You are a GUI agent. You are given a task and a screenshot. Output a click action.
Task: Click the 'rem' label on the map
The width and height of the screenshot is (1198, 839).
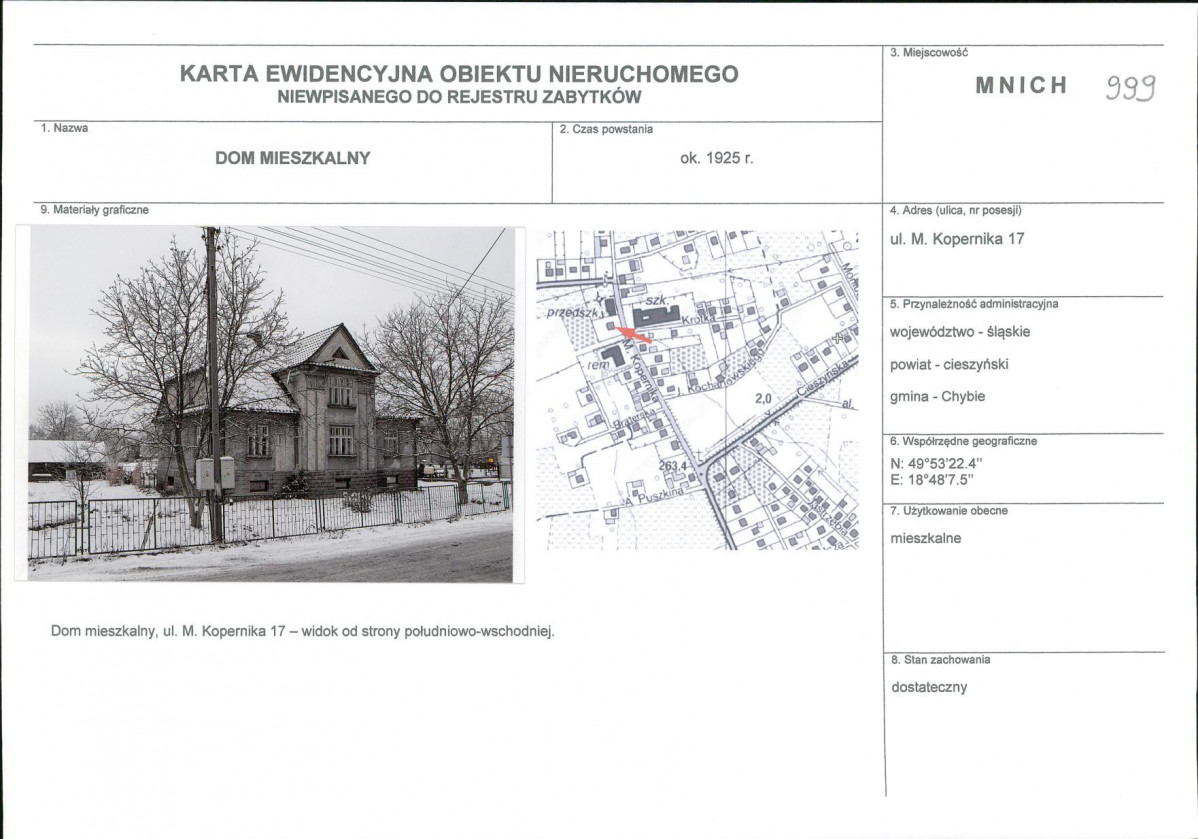pos(599,364)
